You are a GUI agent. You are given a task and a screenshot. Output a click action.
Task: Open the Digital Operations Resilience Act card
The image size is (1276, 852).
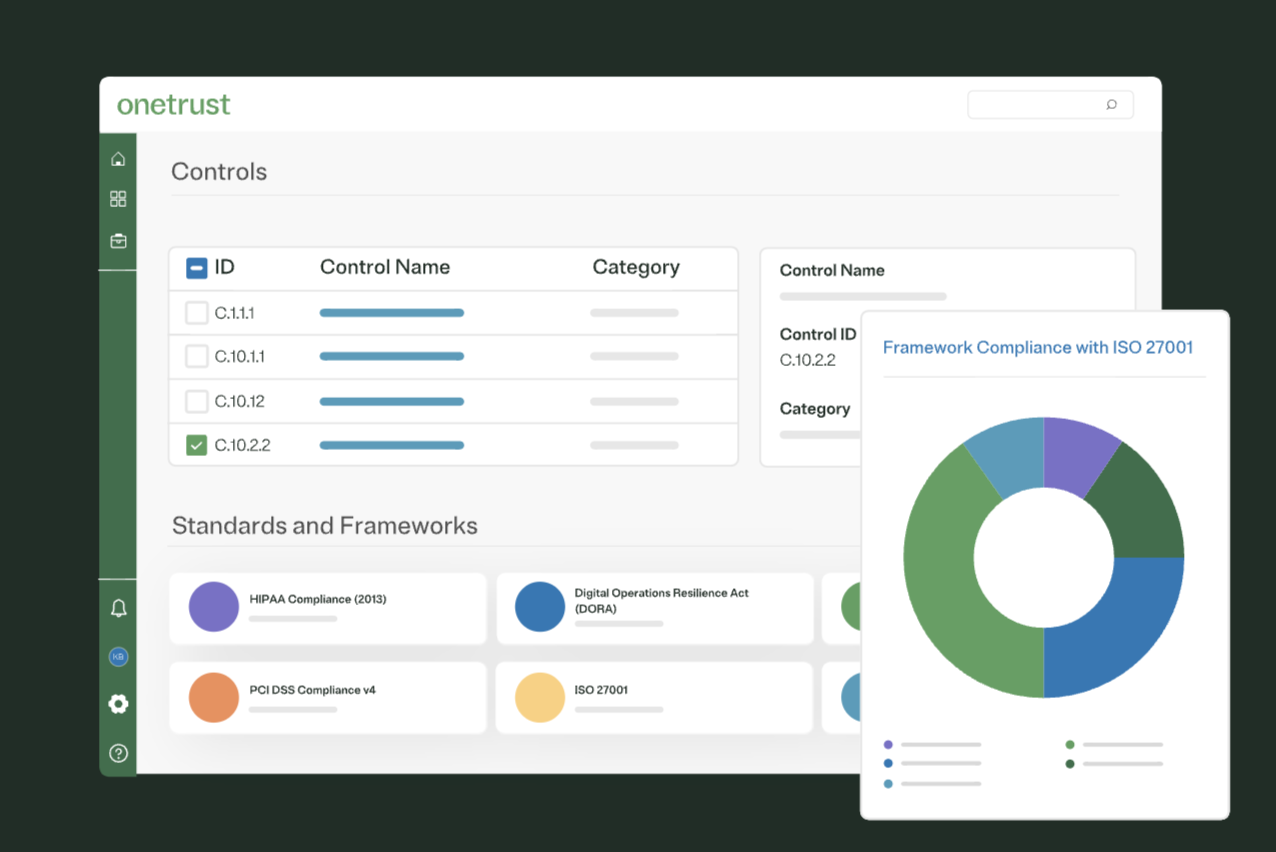(655, 608)
